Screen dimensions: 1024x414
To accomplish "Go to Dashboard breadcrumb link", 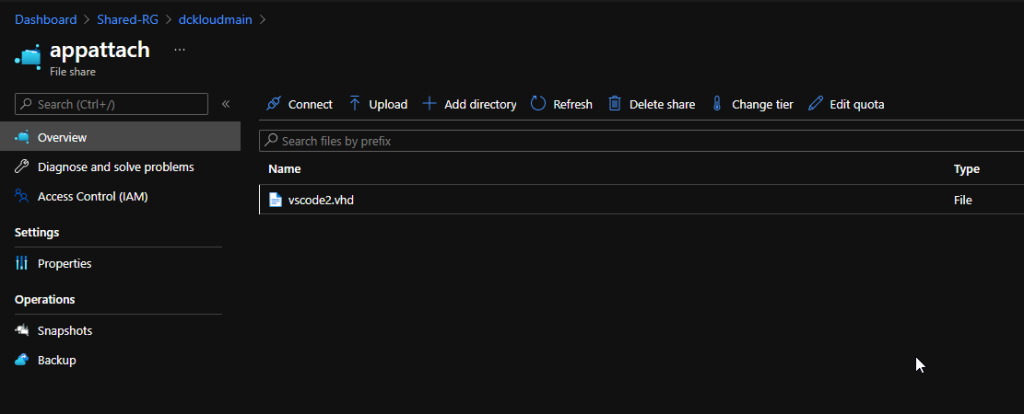I will click(x=46, y=20).
